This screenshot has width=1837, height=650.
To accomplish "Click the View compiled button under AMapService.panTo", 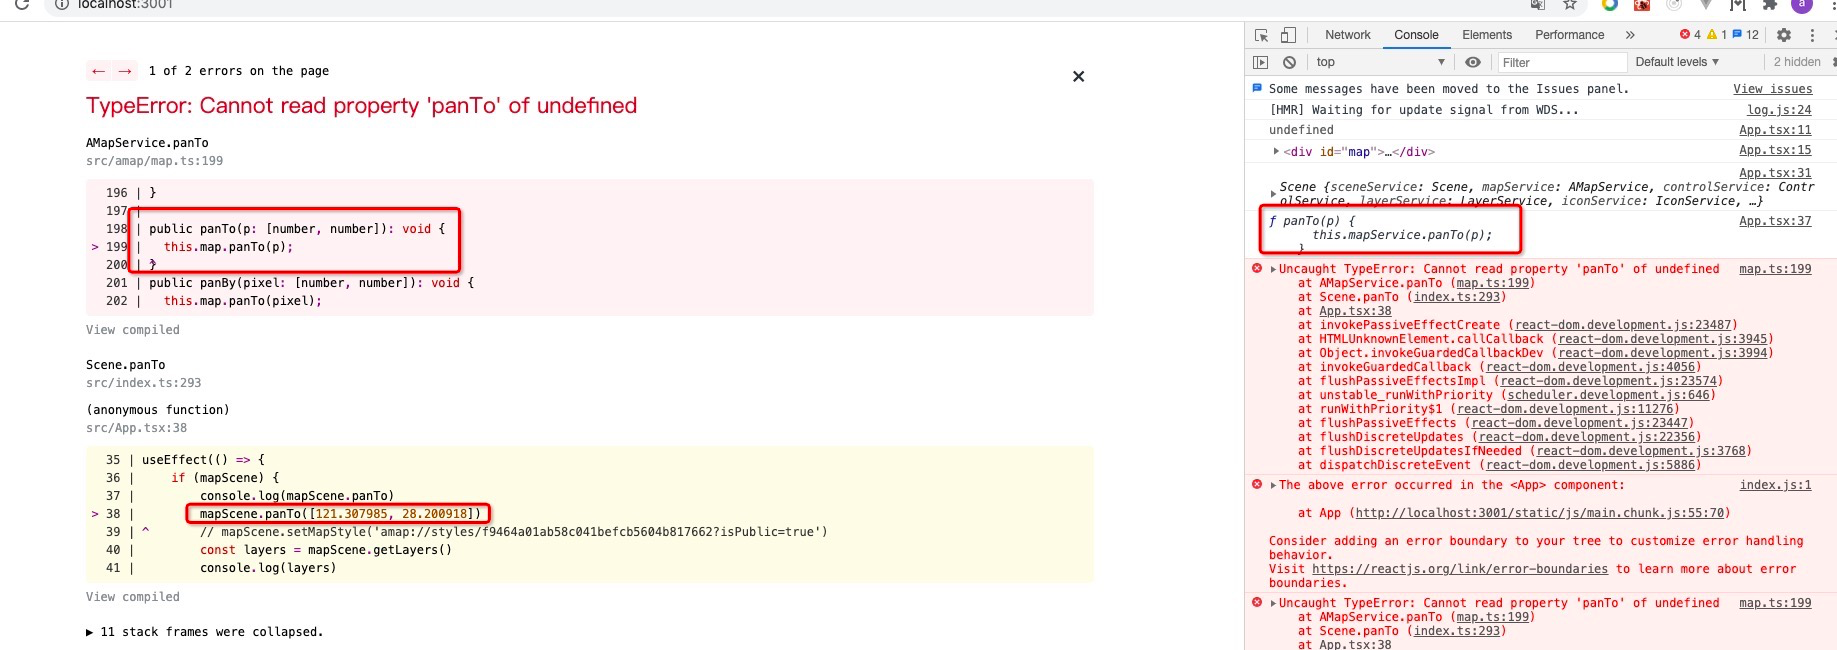I will [133, 329].
